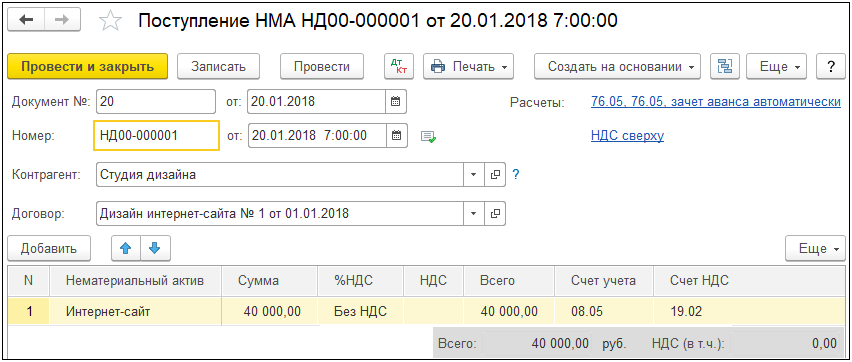
Task: Click the posted status icon with checkmark
Action: point(428,136)
